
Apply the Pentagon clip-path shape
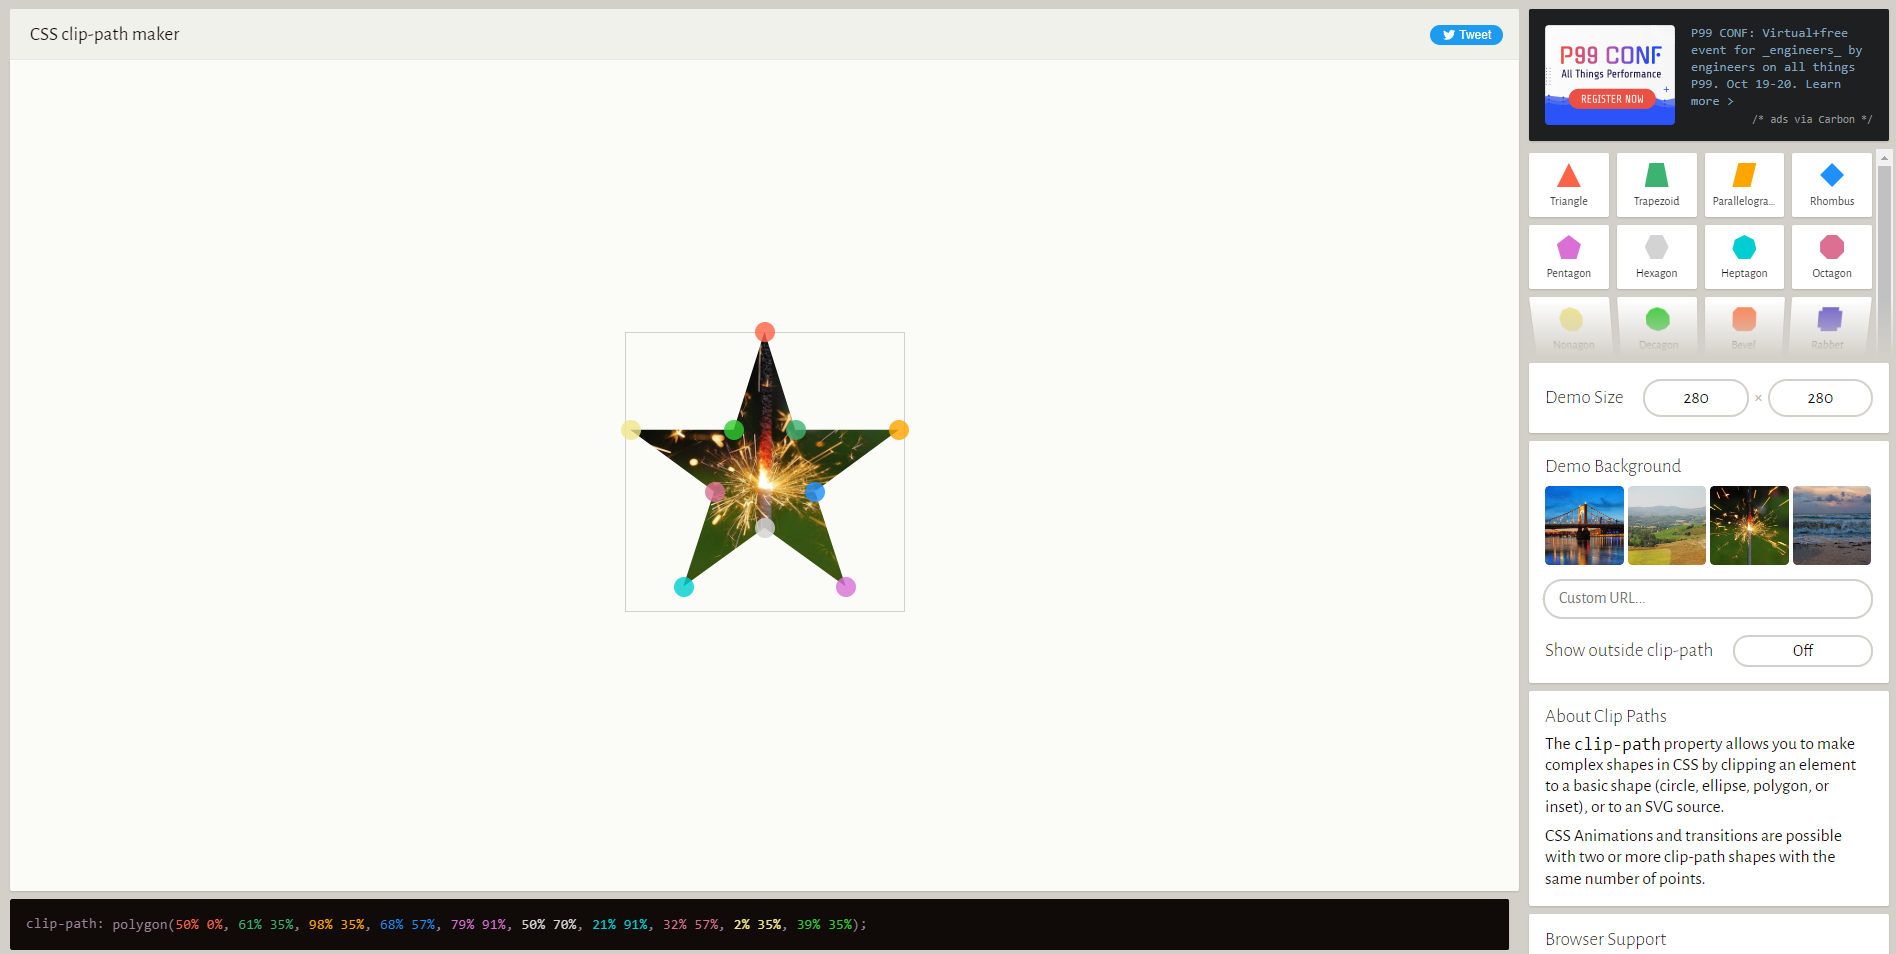(1568, 257)
